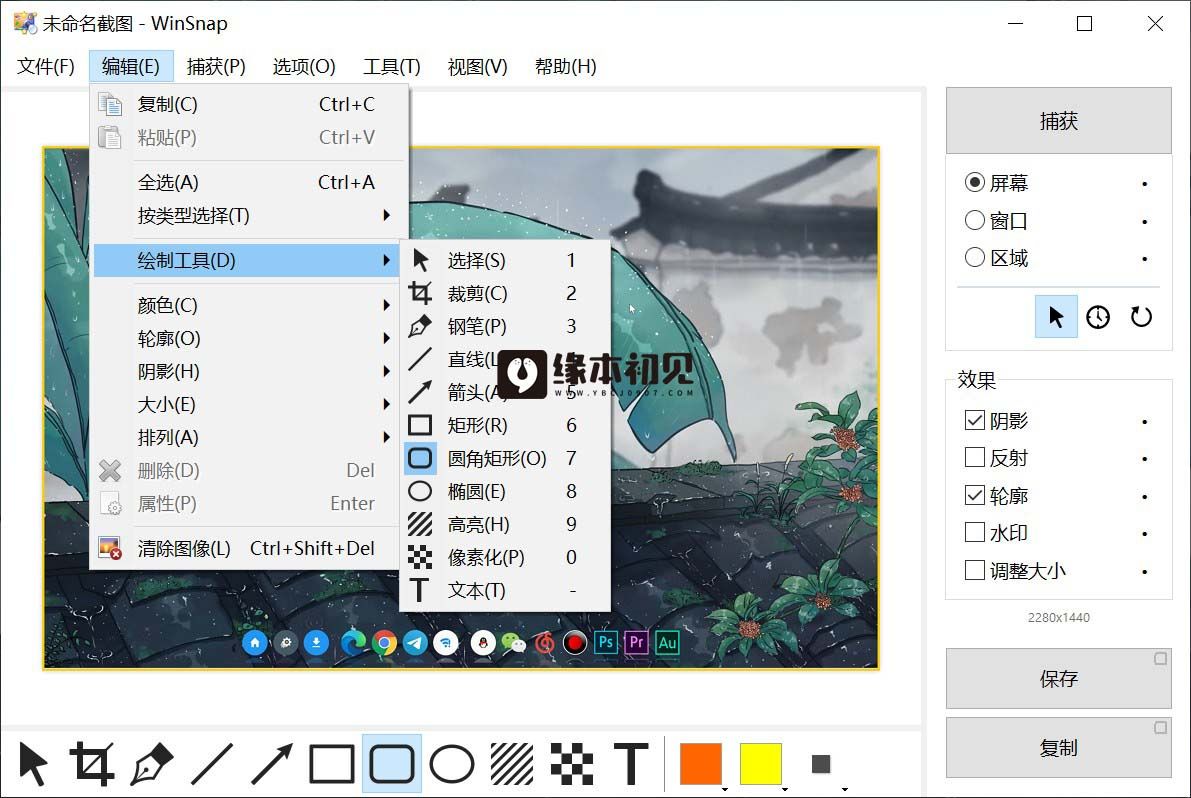Choose 矩形(R) in drawing tools submenu
The image size is (1191, 798).
click(505, 425)
